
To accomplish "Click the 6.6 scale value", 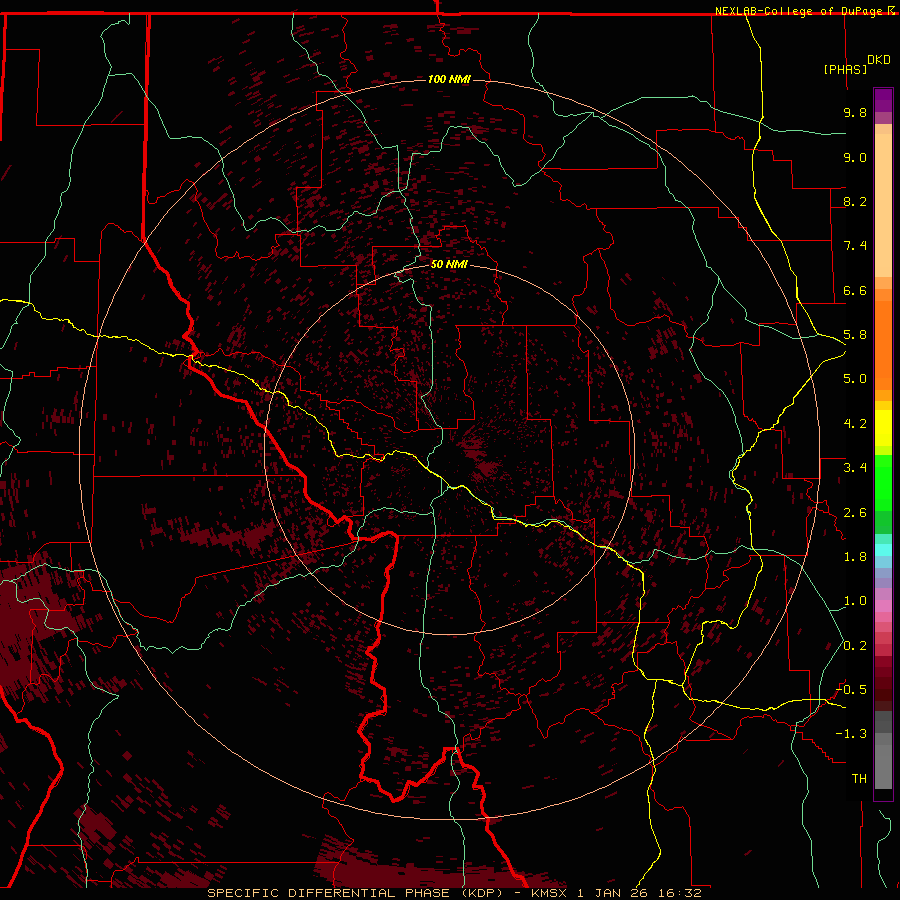I will click(855, 290).
